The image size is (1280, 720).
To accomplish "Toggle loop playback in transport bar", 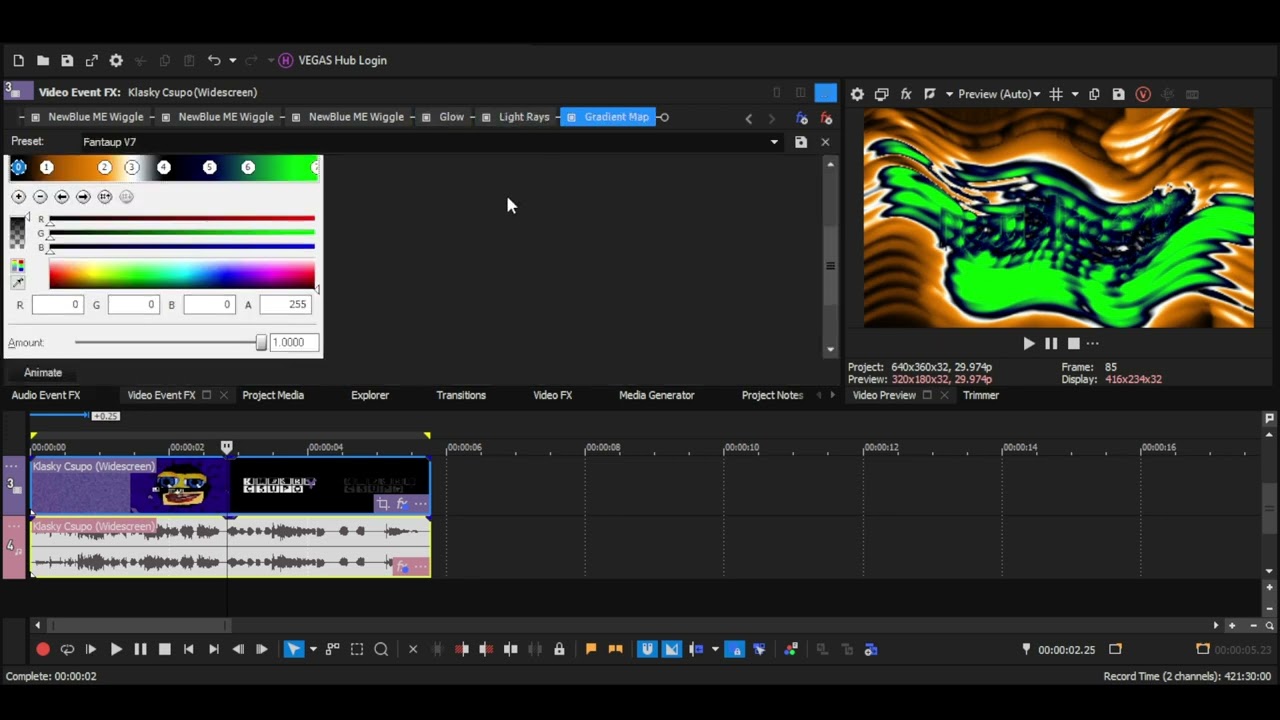I will point(67,650).
